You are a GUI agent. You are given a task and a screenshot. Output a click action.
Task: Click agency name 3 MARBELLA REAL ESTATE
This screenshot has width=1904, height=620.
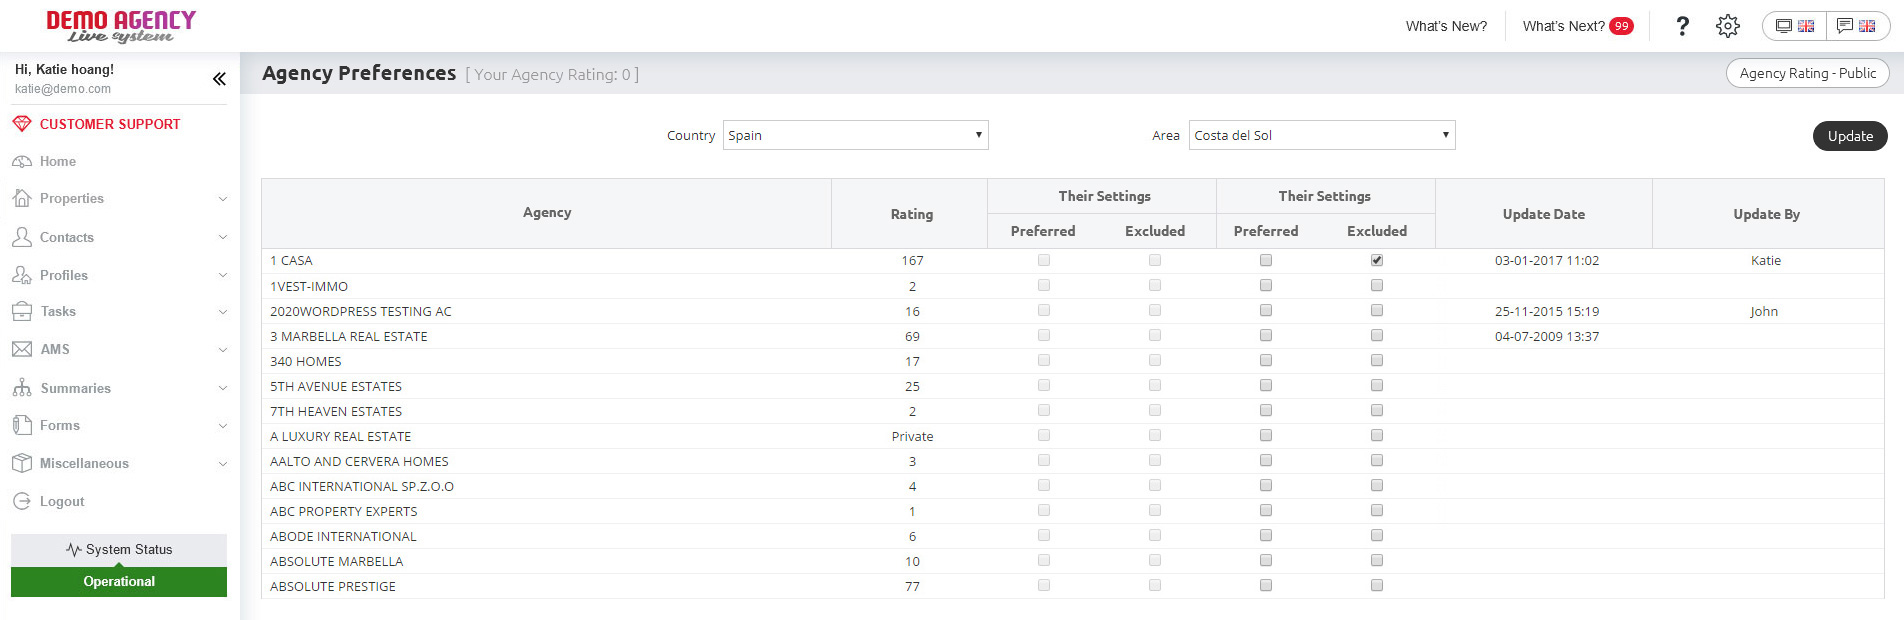[x=349, y=336]
